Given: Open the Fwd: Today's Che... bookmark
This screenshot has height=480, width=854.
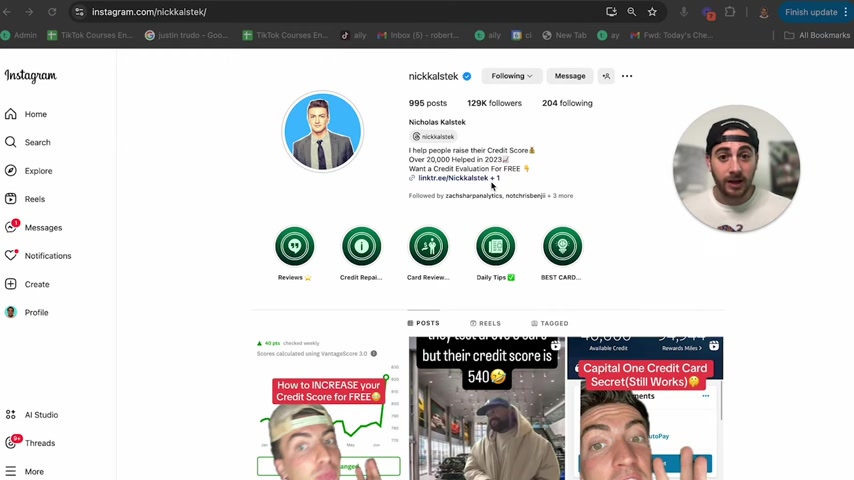Looking at the screenshot, I should [672, 35].
